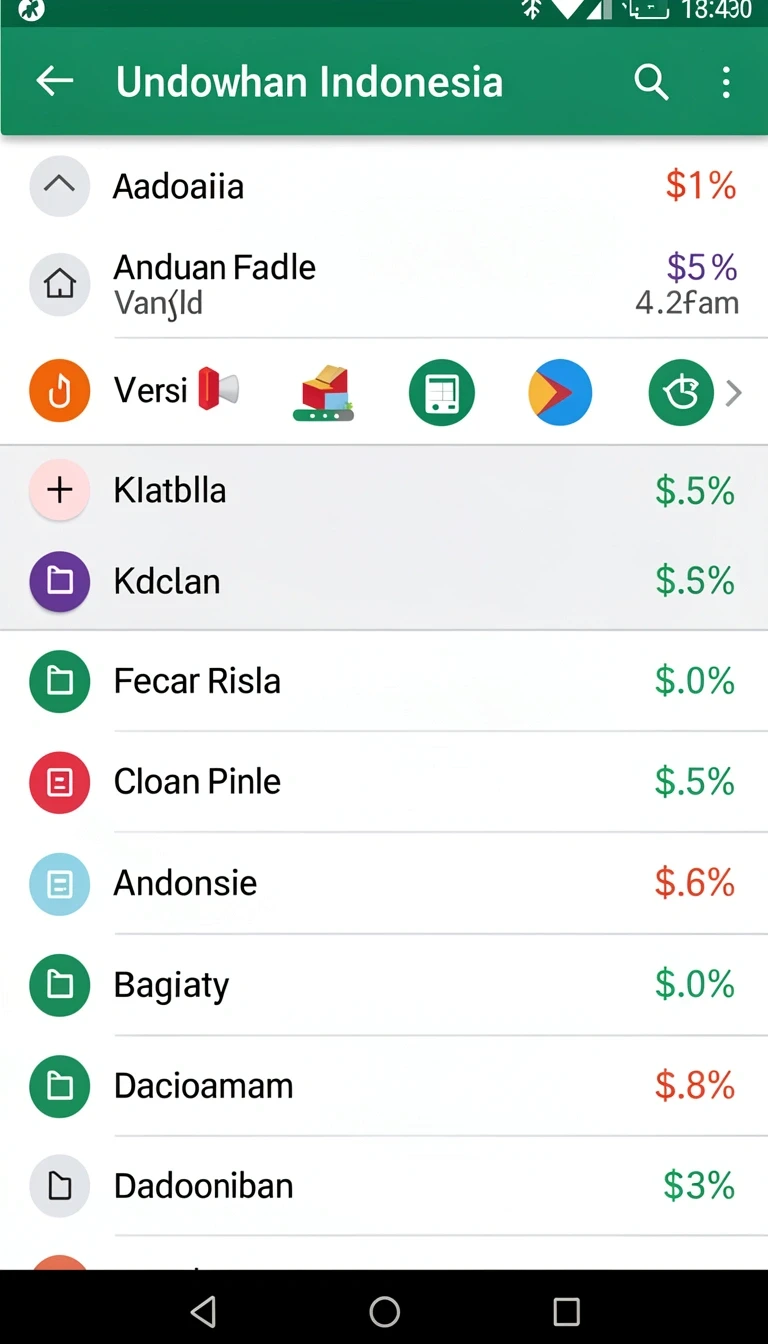Select the red Cloan Pinle icon
This screenshot has width=768, height=1344.
coord(60,782)
